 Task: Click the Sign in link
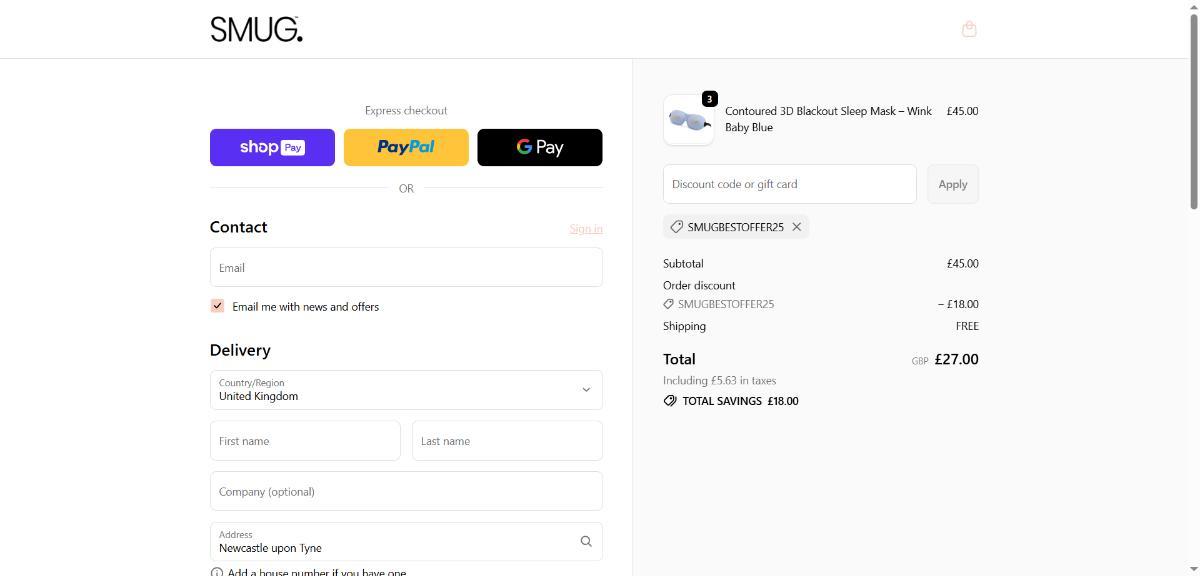point(585,229)
